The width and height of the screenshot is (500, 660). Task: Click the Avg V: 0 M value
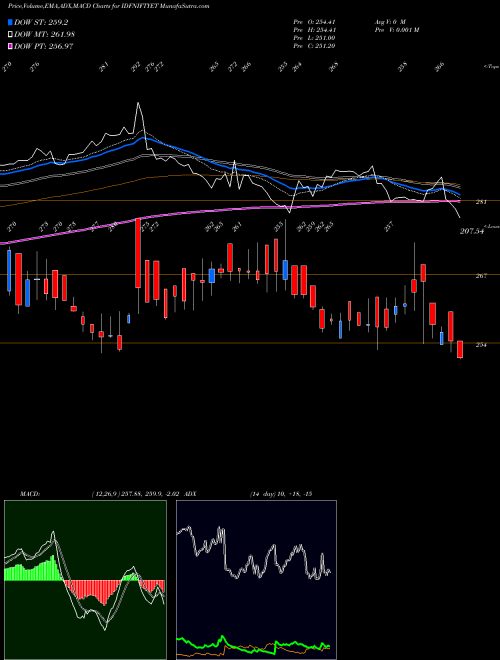click(x=389, y=21)
